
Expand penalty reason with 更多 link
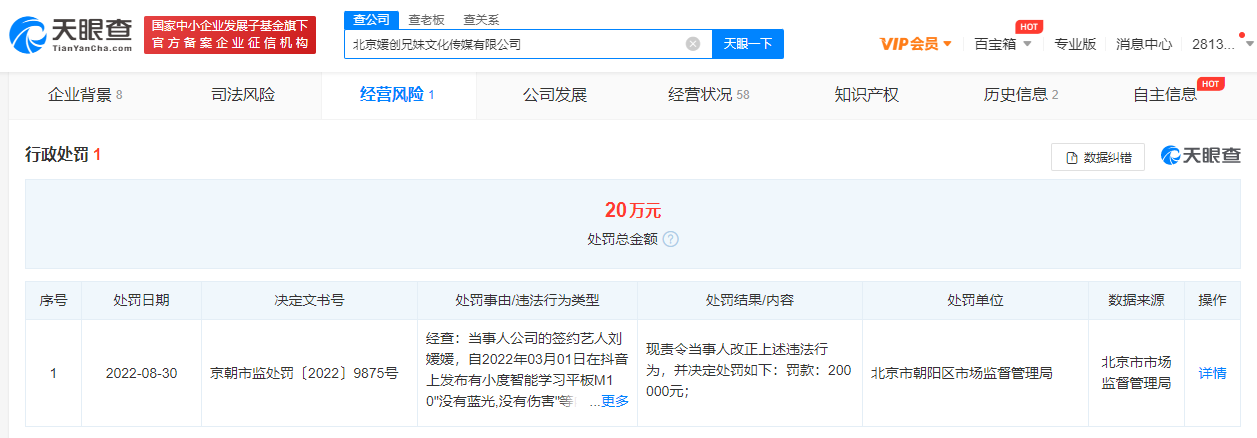[614, 401]
